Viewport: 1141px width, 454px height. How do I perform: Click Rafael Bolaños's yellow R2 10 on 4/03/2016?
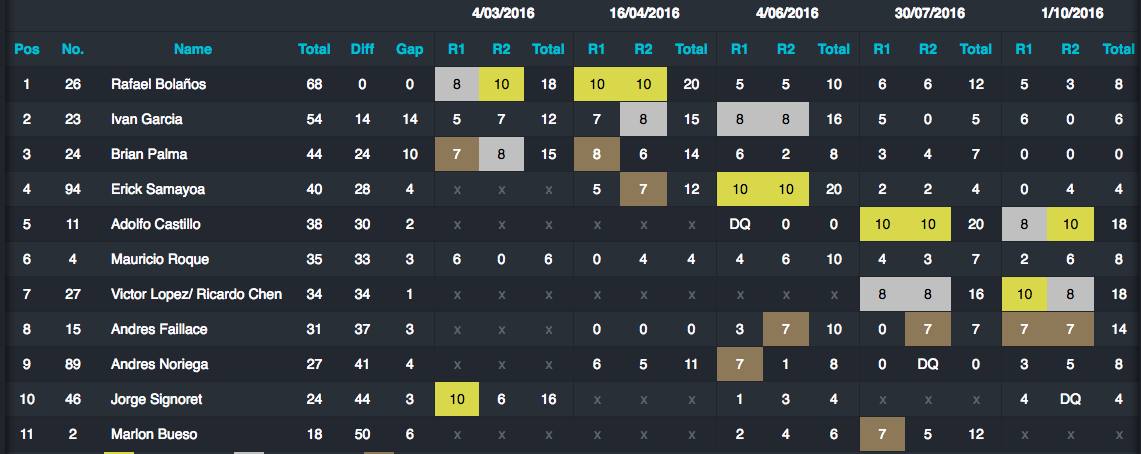[501, 84]
